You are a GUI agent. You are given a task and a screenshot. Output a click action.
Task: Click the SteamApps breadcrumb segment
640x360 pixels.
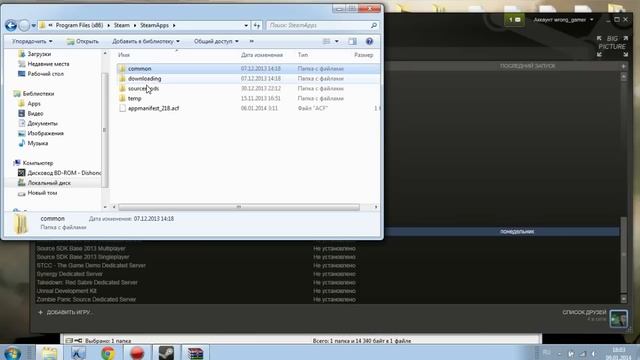point(154,25)
